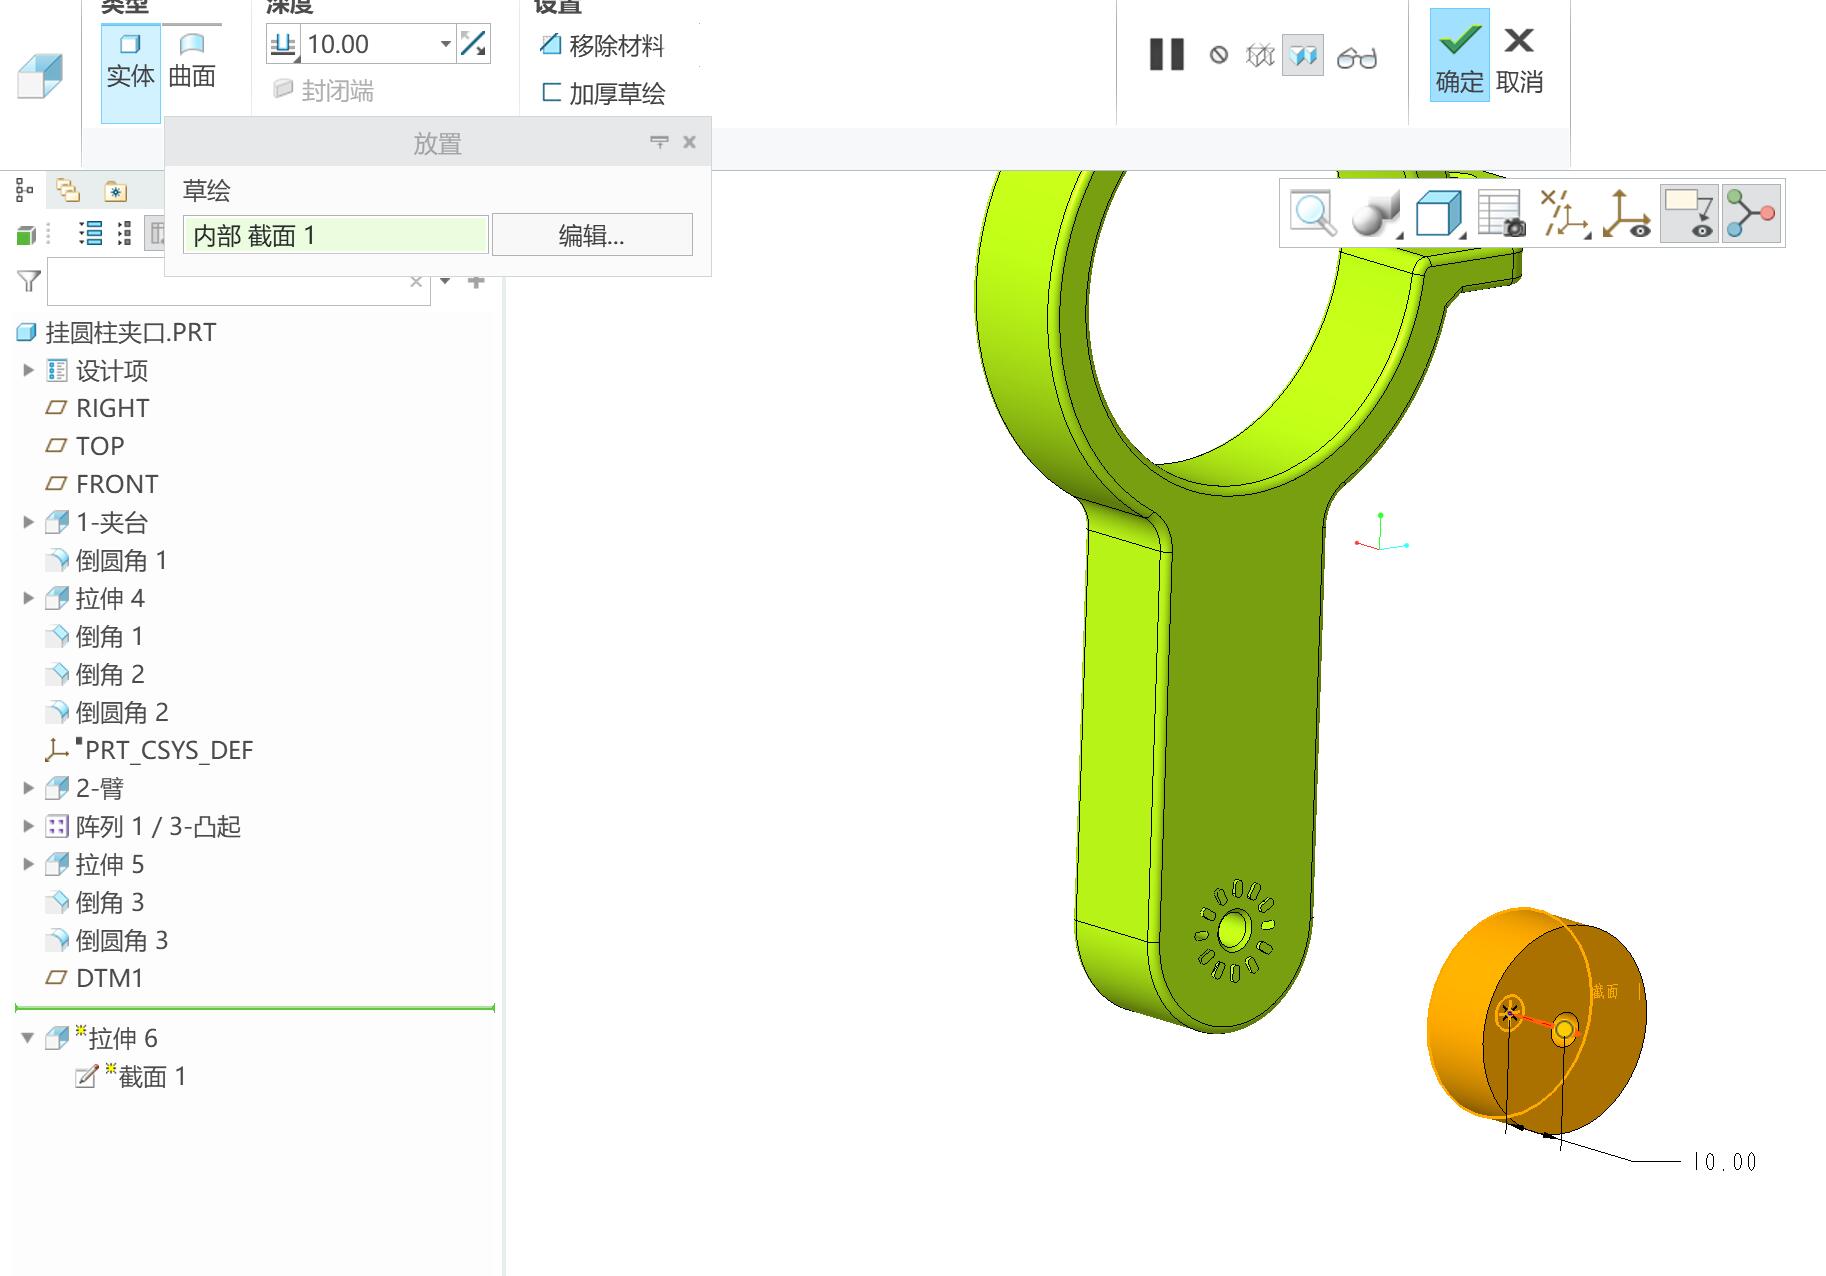Click the green model cube icon
This screenshot has height=1276, width=1826.
(x=26, y=235)
